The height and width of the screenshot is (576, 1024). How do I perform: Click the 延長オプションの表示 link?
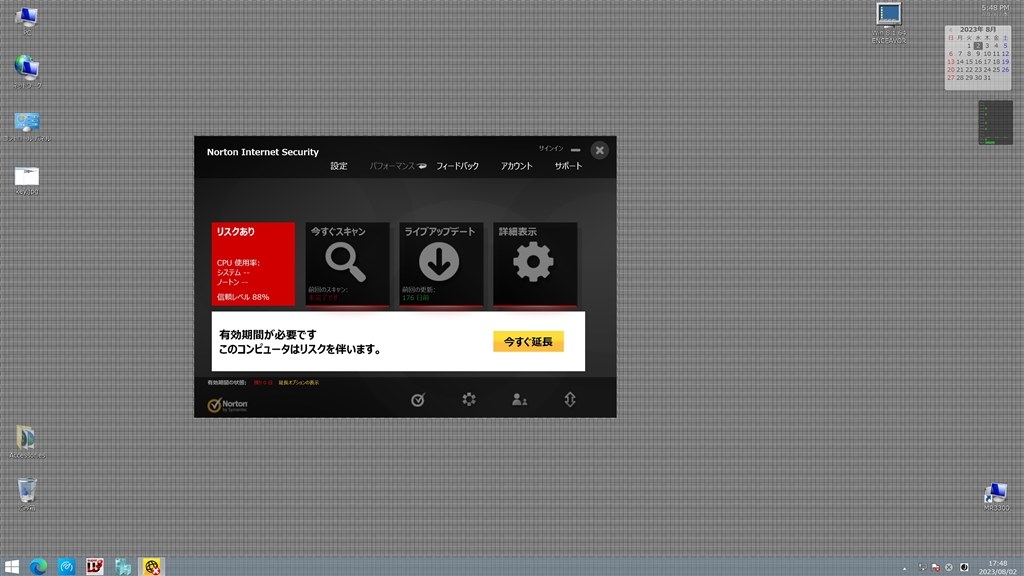(x=298, y=383)
